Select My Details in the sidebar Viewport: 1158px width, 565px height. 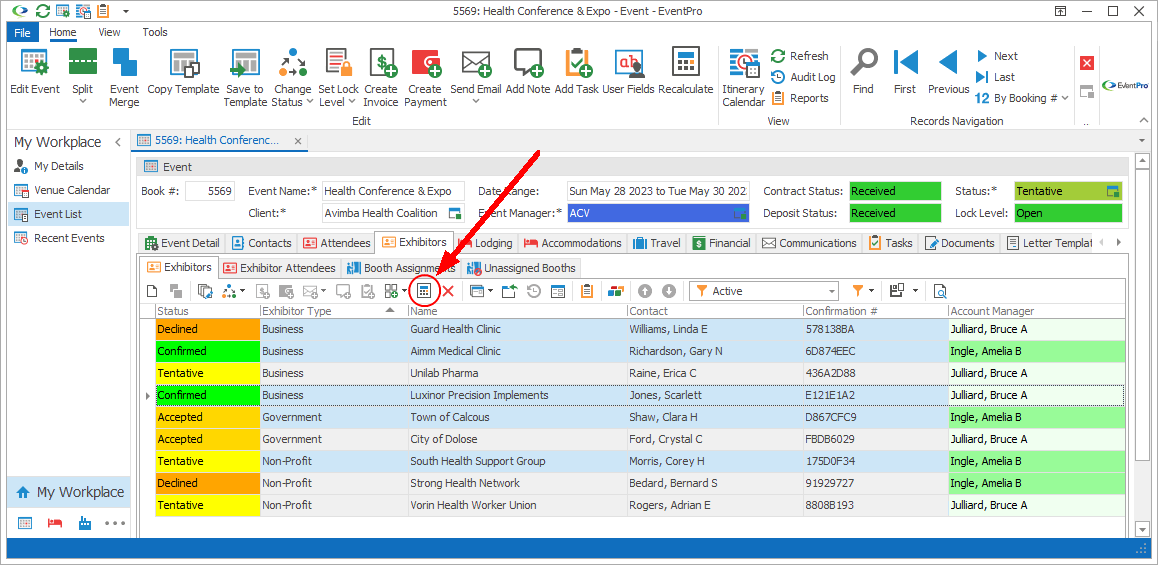[58, 166]
